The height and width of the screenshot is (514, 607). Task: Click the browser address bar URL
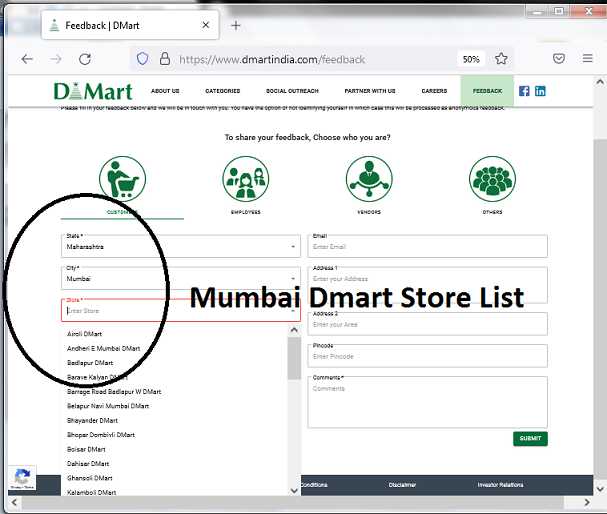click(272, 59)
